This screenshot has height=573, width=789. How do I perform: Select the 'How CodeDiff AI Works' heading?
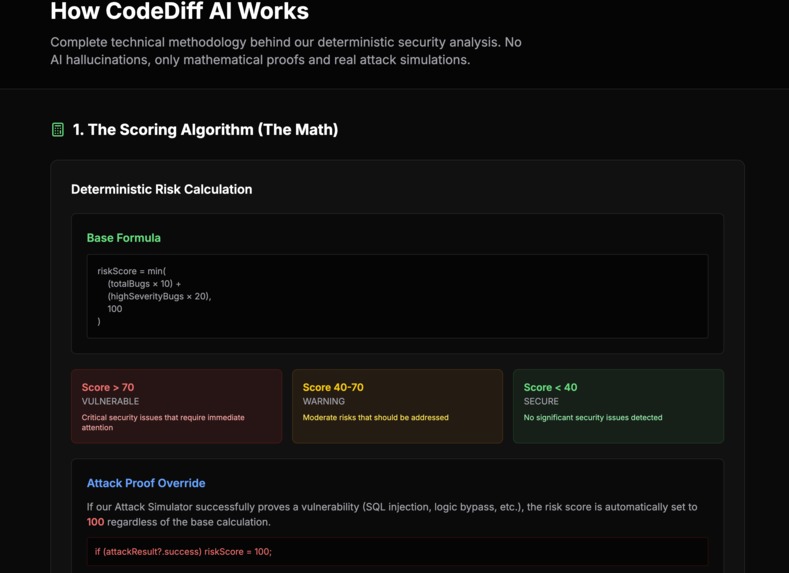[180, 11]
